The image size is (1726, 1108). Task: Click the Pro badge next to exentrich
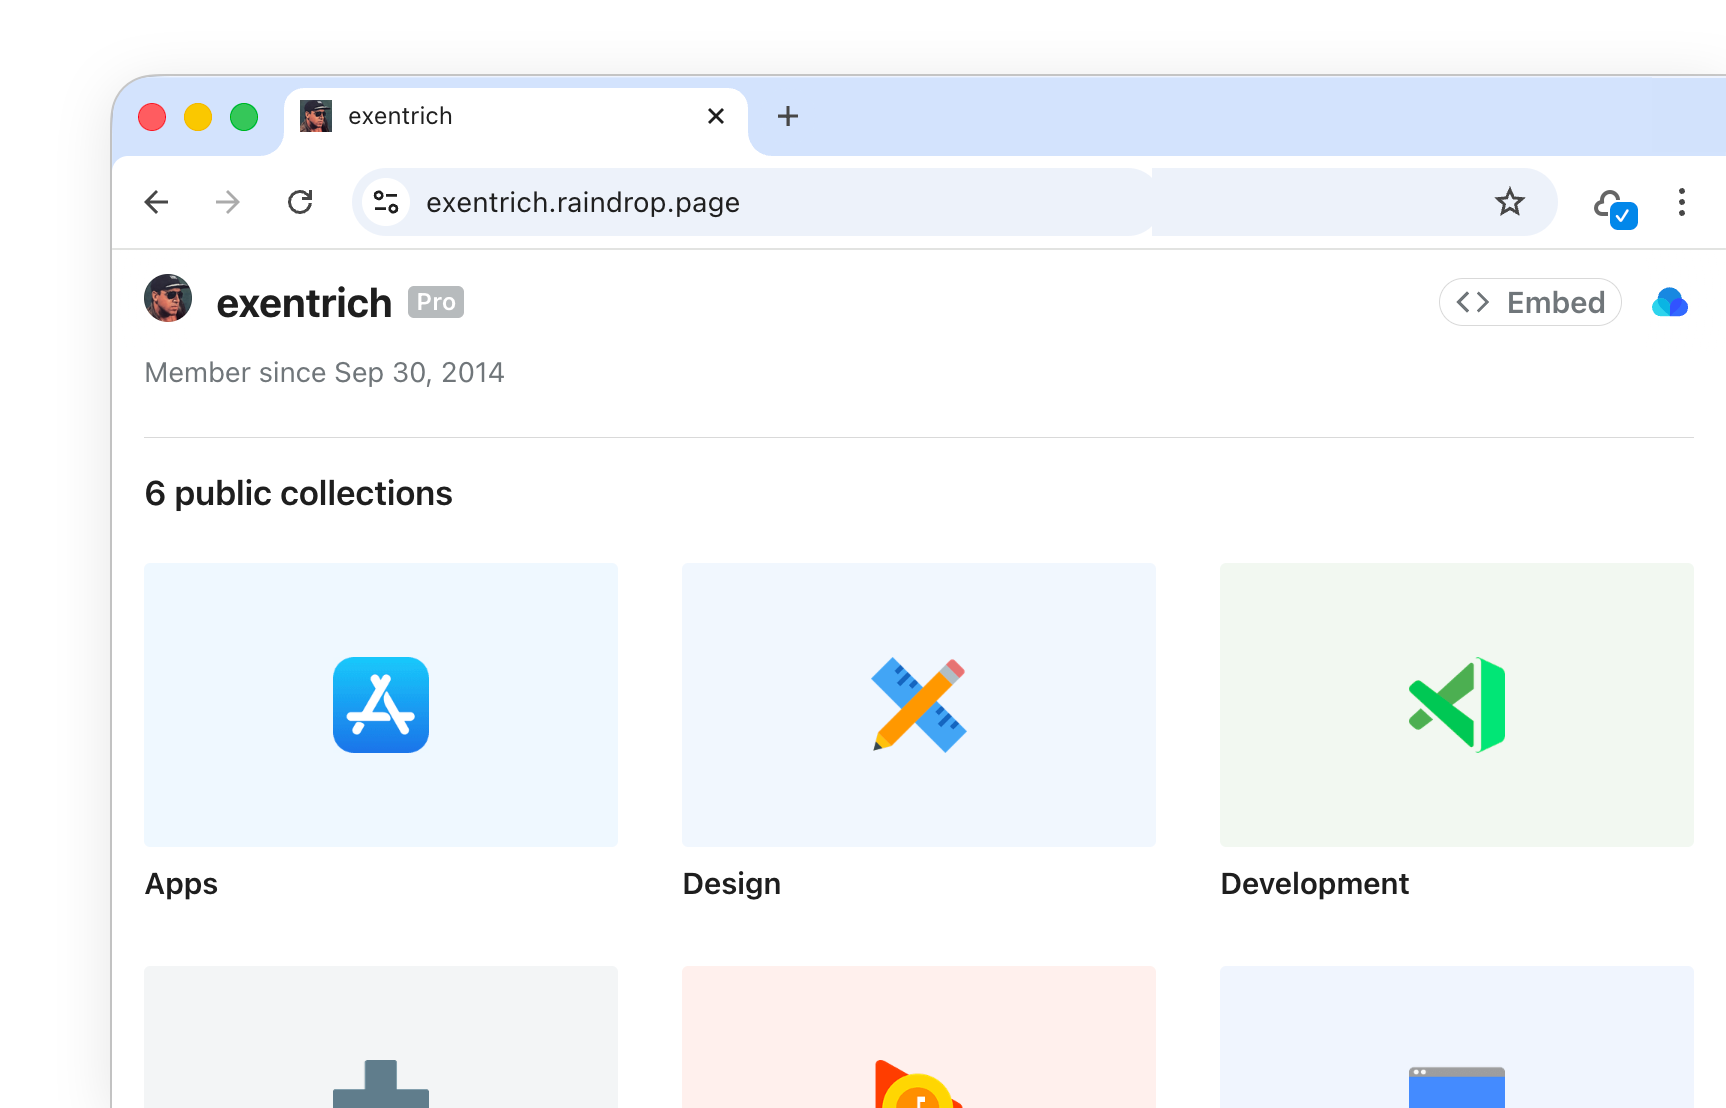pyautogui.click(x=436, y=302)
